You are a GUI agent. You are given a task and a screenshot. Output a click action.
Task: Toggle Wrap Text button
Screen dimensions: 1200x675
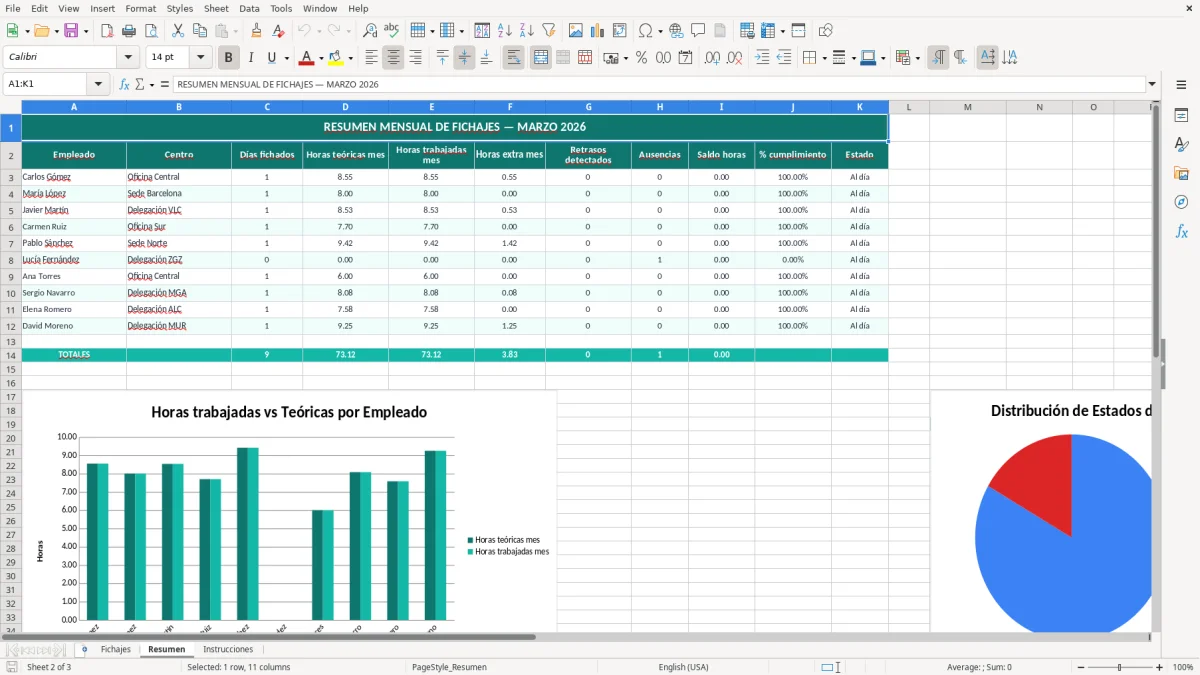[513, 58]
